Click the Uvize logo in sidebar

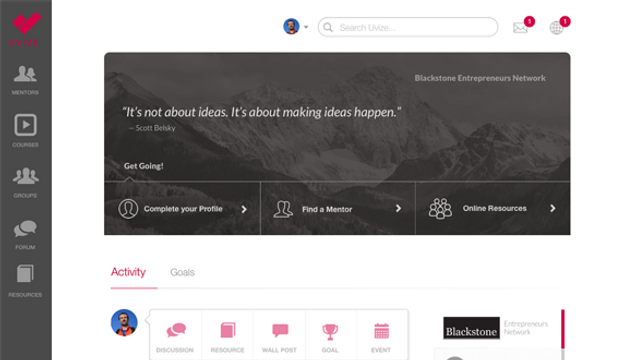click(25, 29)
